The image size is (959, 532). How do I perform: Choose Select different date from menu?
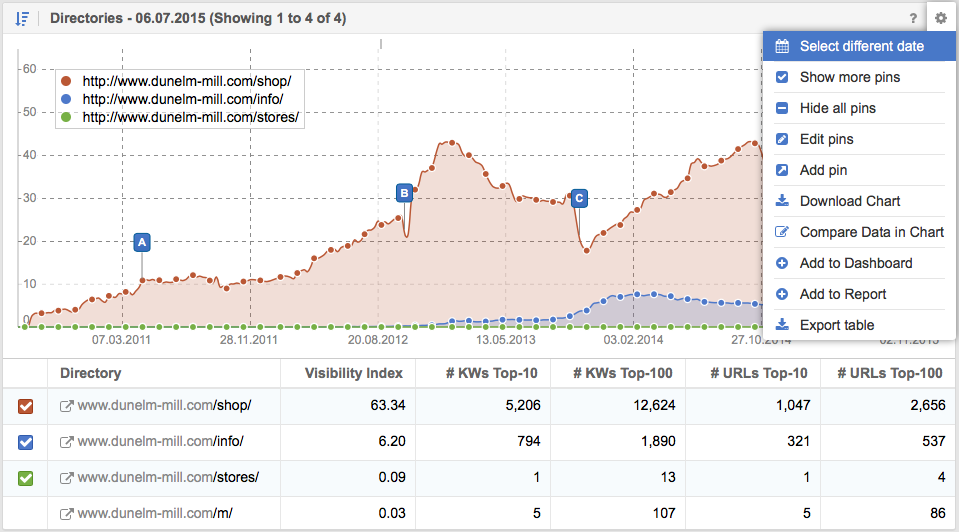coord(860,46)
